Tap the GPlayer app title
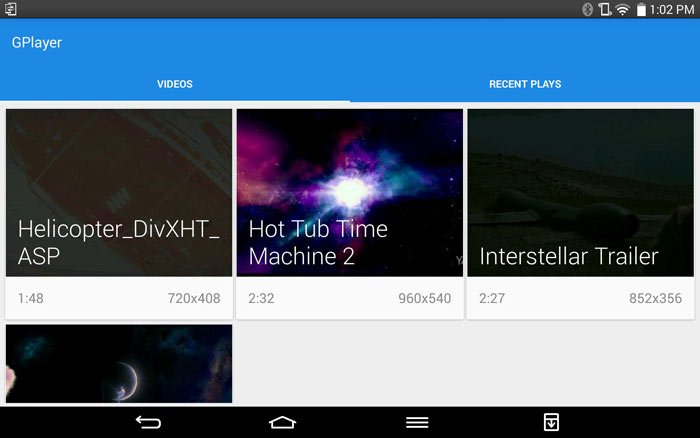The height and width of the screenshot is (438, 700). tap(37, 42)
